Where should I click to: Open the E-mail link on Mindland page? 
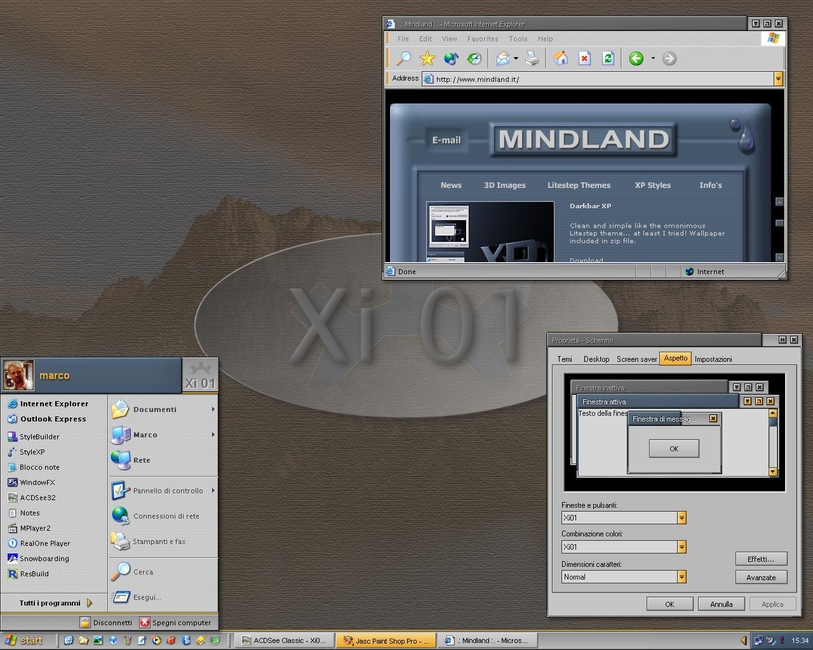[x=446, y=140]
